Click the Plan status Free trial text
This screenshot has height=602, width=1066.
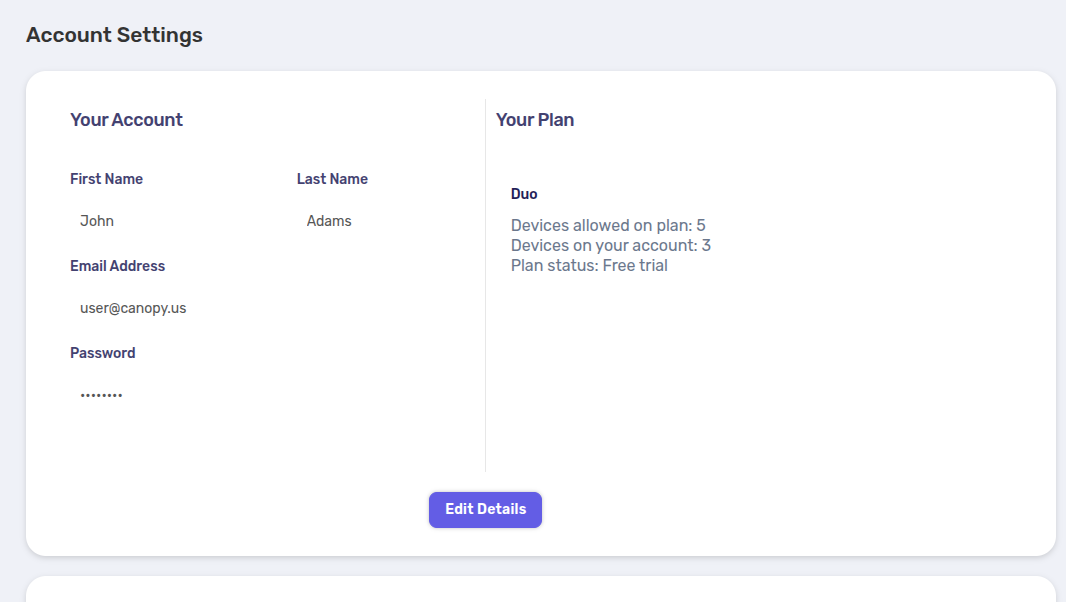pyautogui.click(x=589, y=265)
